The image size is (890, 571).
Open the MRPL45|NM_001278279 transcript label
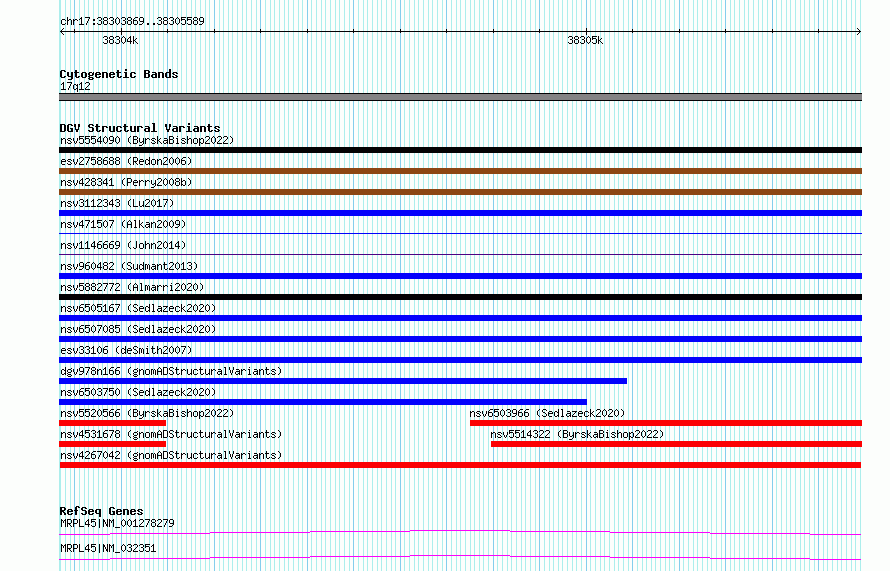pyautogui.click(x=117, y=523)
